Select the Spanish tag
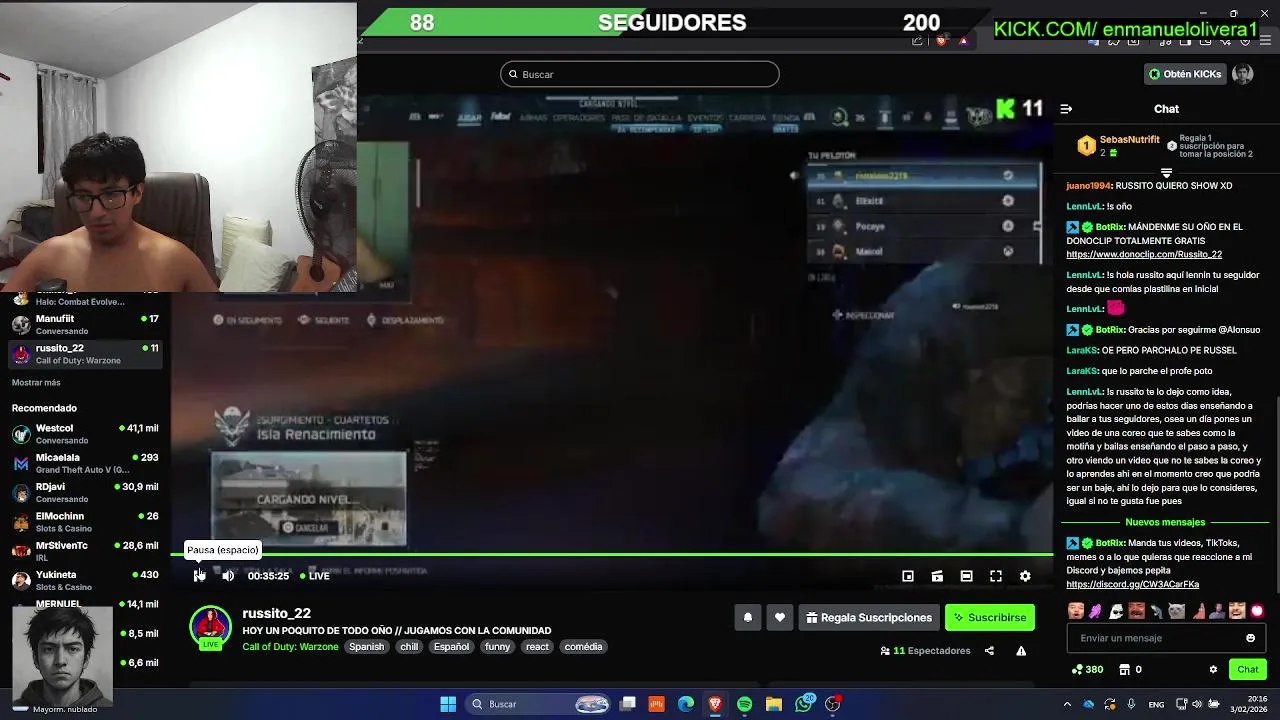The height and width of the screenshot is (720, 1280). click(366, 647)
